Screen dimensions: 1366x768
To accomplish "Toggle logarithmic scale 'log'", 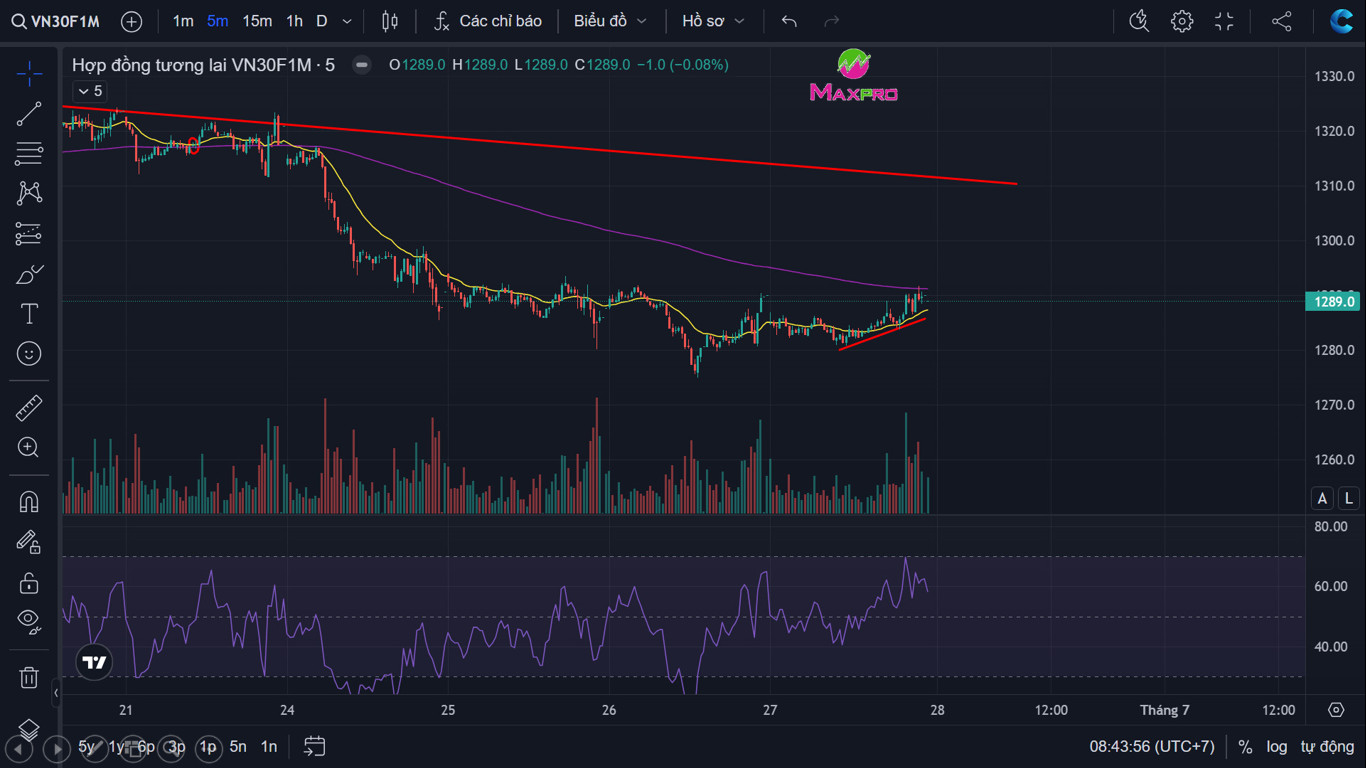I will (1276, 746).
